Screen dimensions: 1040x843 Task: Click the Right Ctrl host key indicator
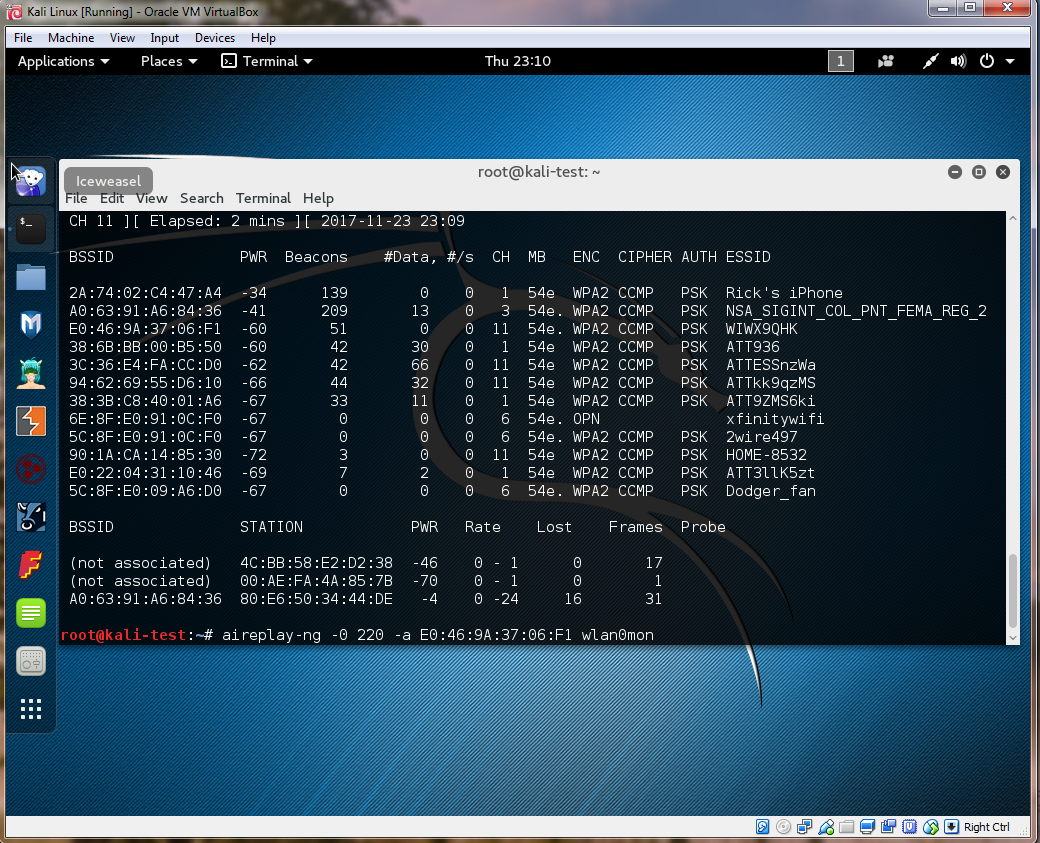(986, 826)
